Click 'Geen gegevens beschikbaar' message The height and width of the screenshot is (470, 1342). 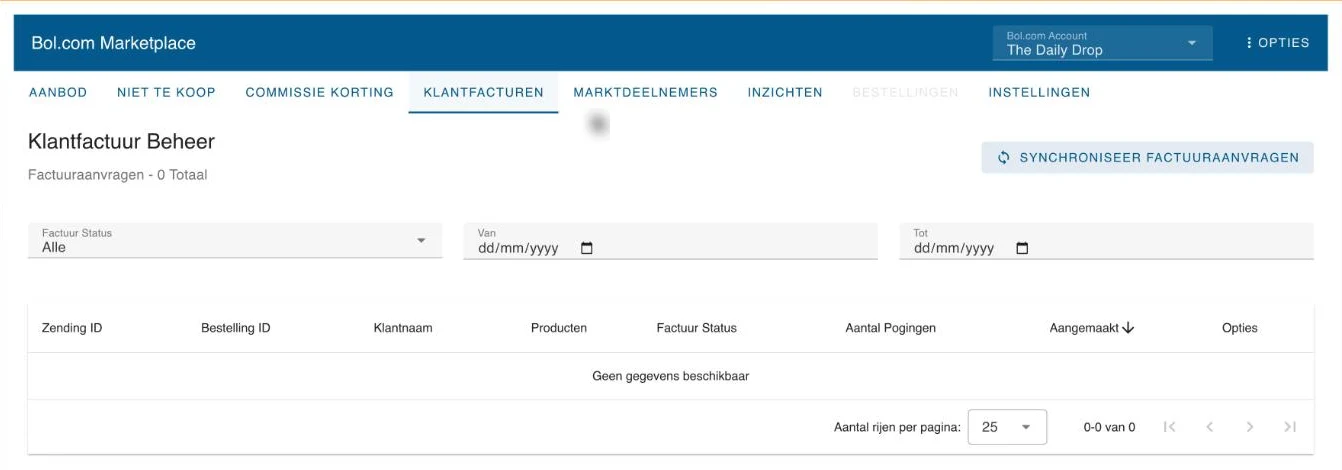(671, 377)
